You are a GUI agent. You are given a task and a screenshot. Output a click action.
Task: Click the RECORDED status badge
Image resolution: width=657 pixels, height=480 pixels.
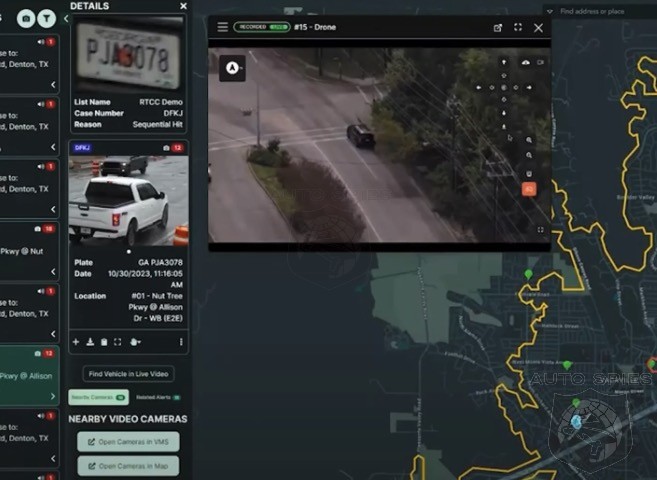coord(262,27)
